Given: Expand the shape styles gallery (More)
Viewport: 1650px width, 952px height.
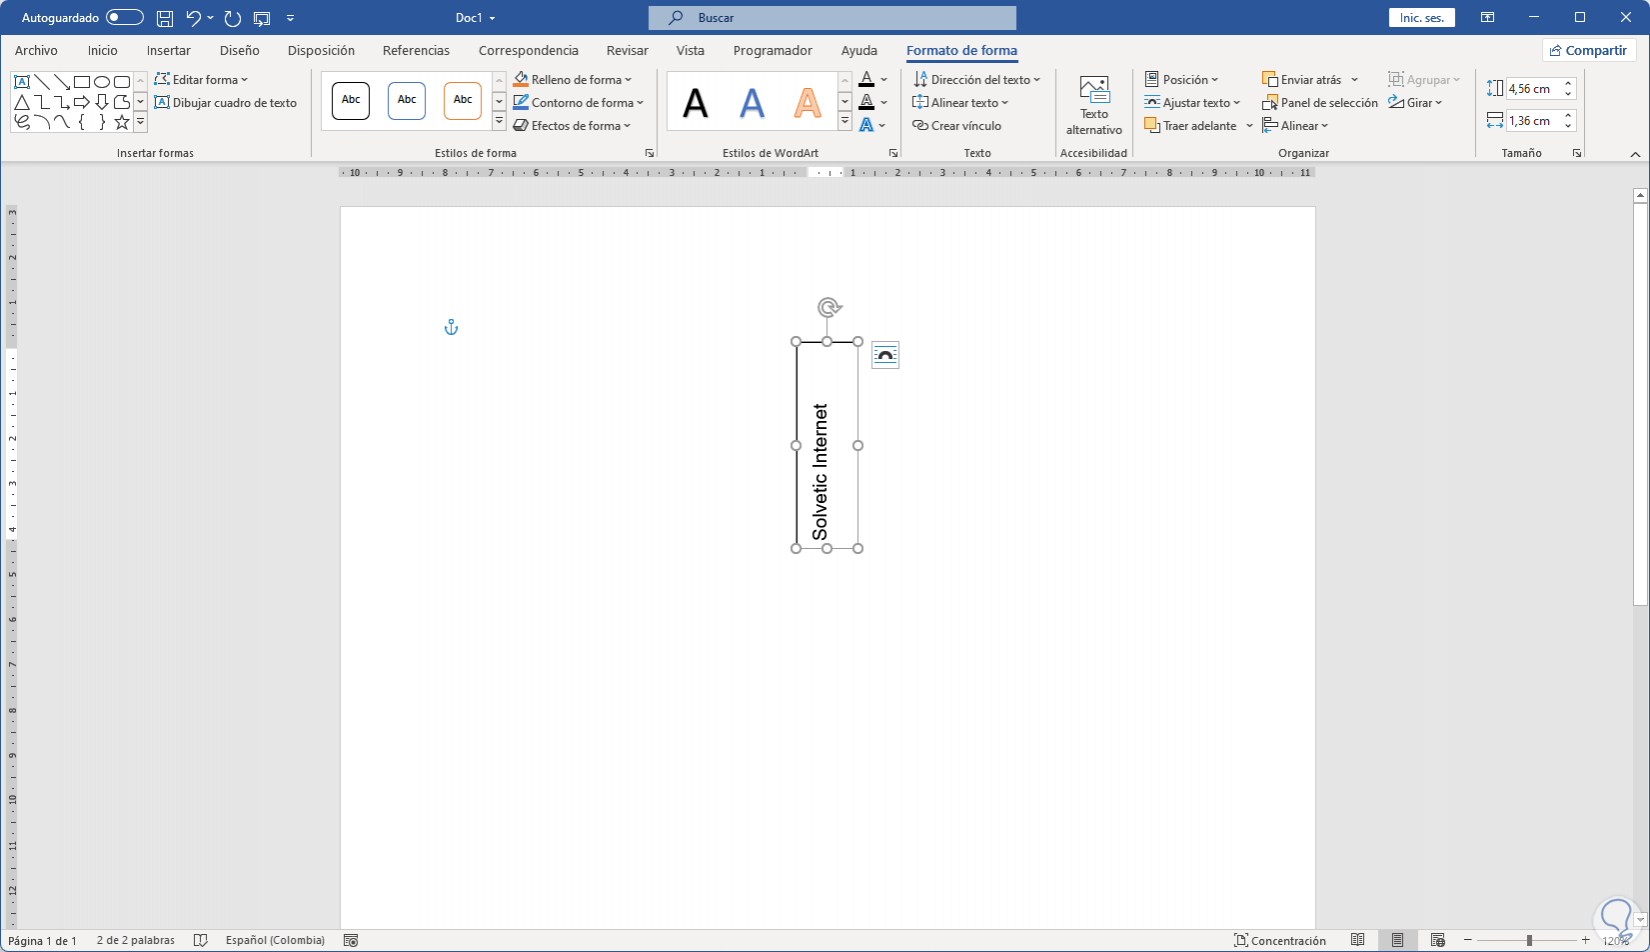Looking at the screenshot, I should point(499,122).
